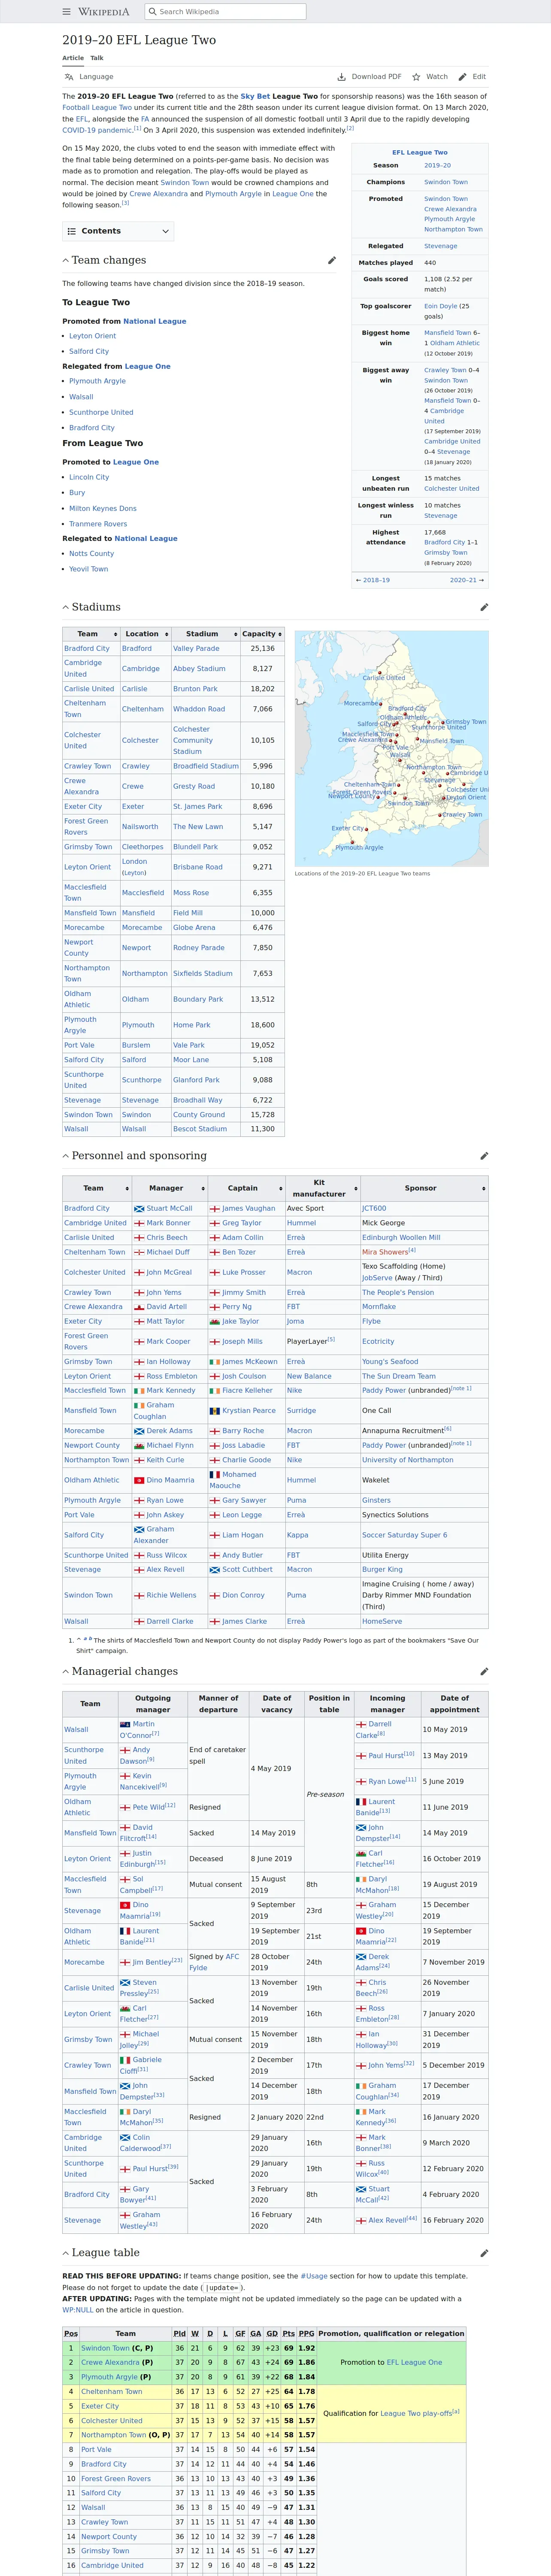Switch to the Article tab

pos(73,58)
